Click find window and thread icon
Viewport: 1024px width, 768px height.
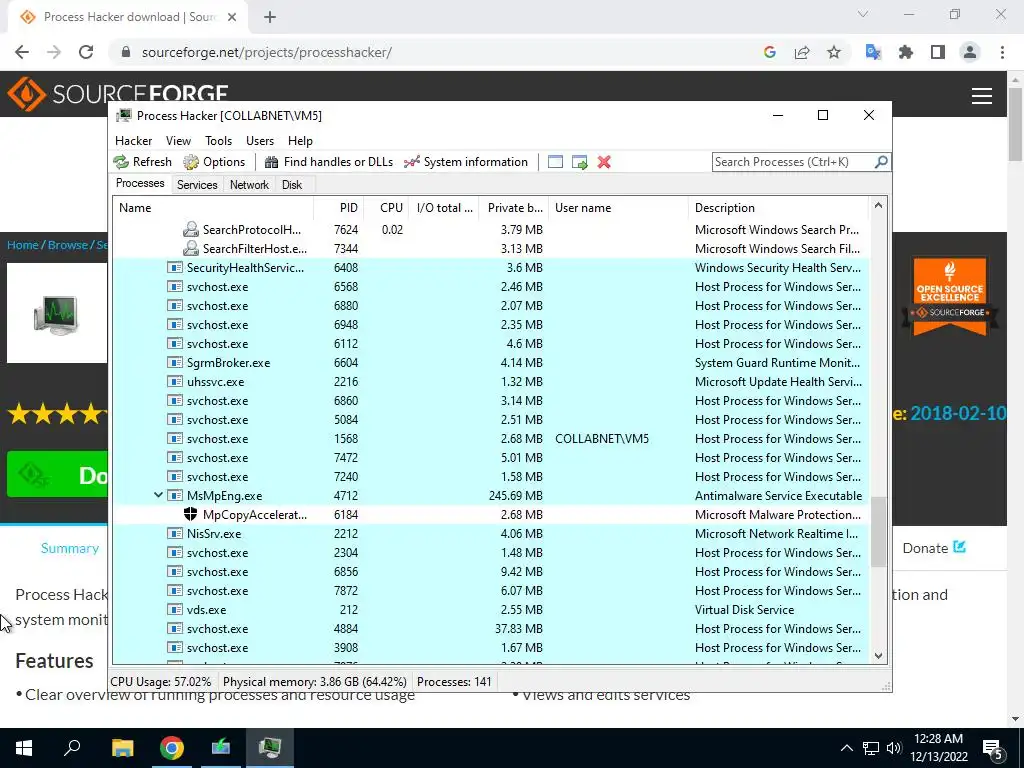coord(579,162)
